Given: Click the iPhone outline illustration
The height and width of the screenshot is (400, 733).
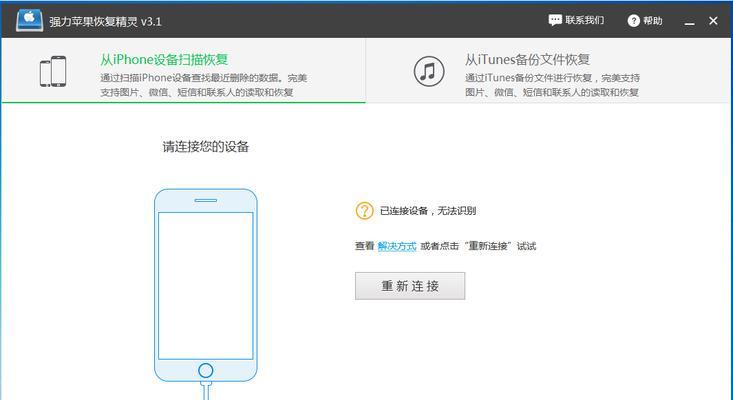Looking at the screenshot, I should pos(206,293).
